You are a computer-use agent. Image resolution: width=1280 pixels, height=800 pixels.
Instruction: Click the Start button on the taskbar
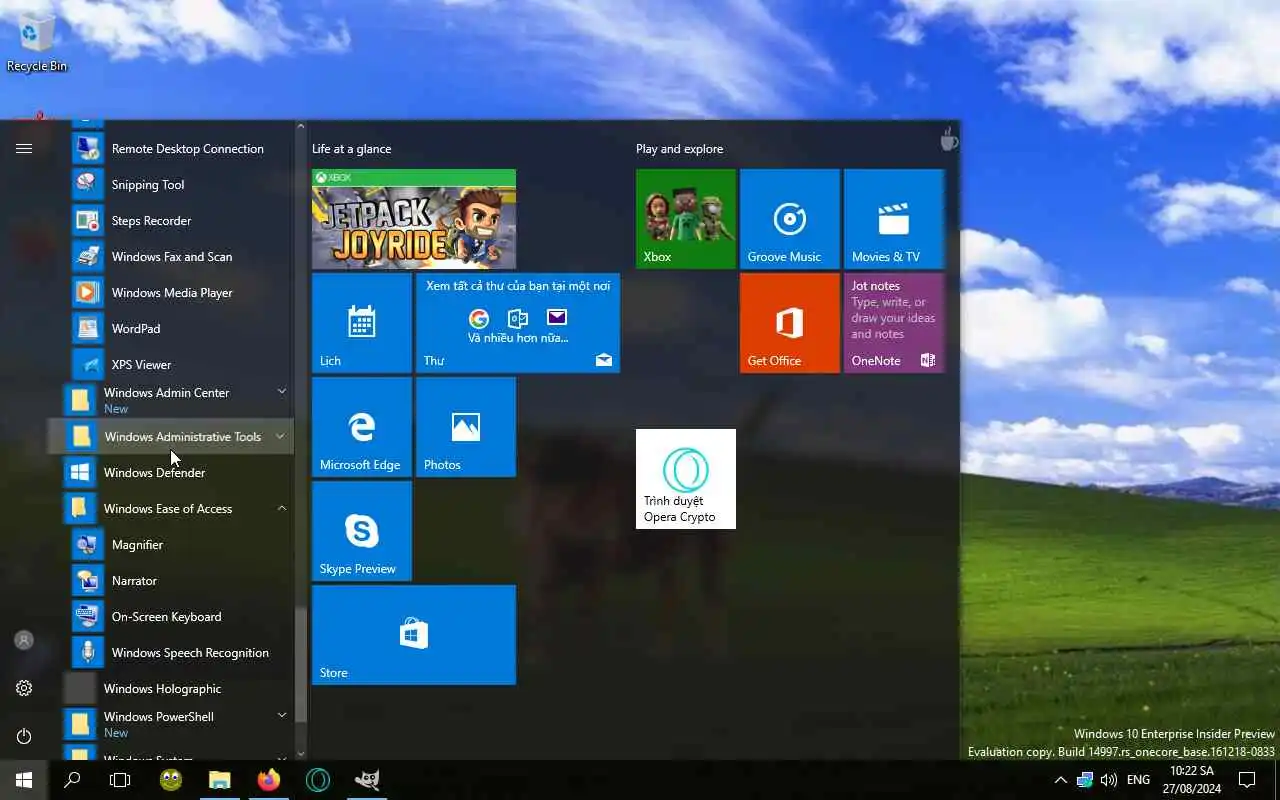tap(24, 780)
